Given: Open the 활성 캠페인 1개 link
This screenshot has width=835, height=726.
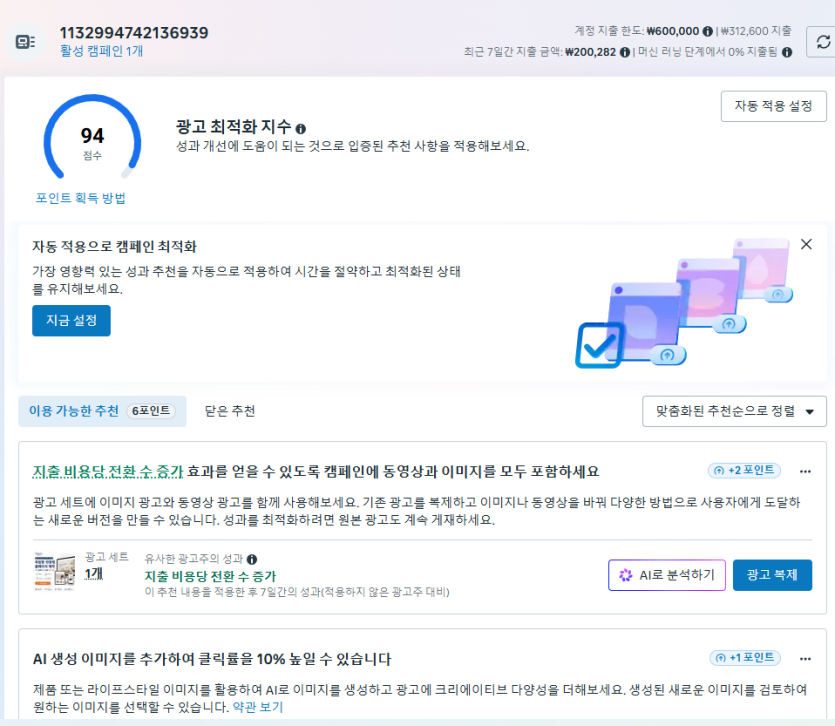Looking at the screenshot, I should tap(101, 51).
